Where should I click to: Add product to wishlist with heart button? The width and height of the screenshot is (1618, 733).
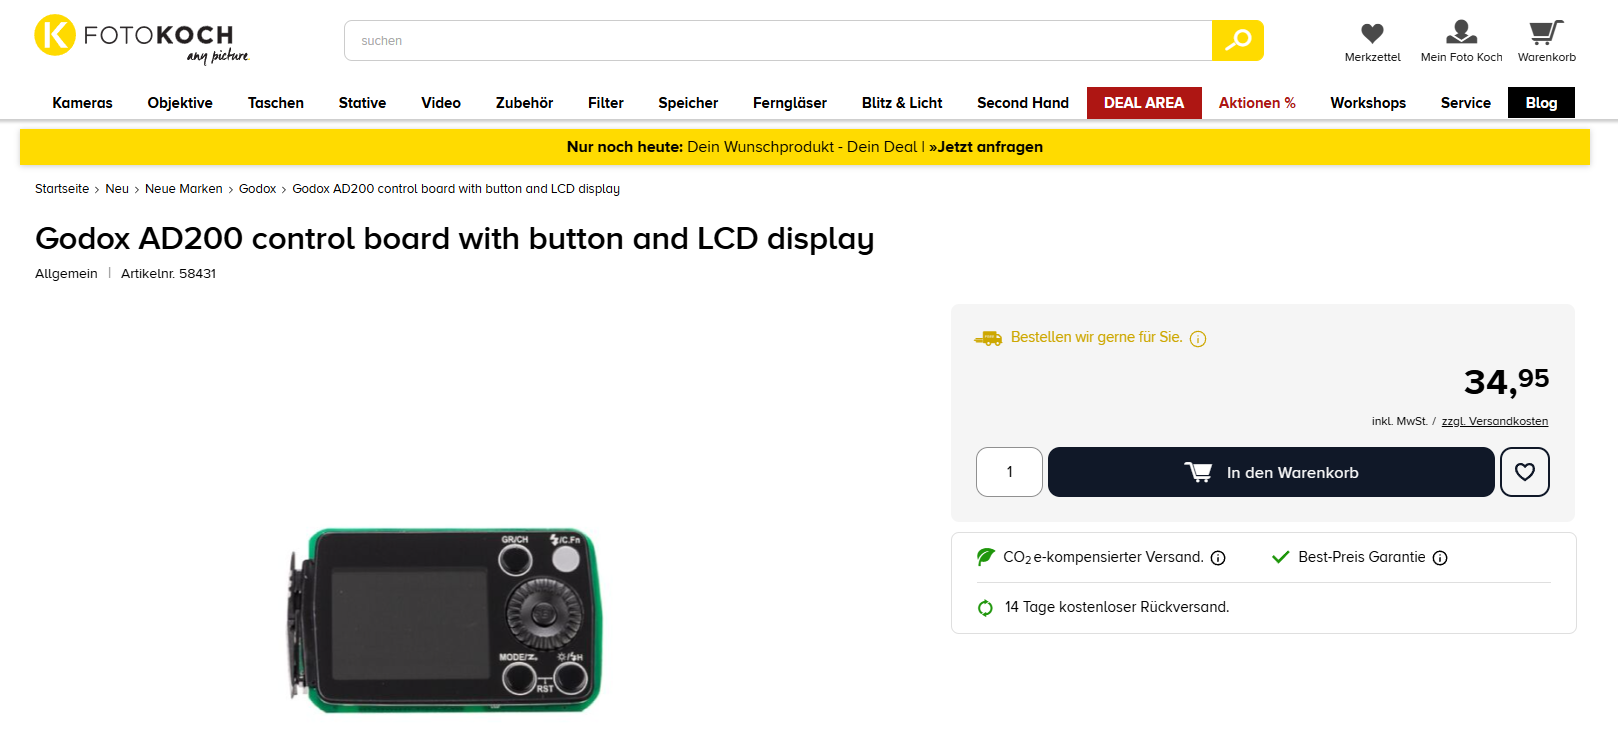pos(1525,472)
